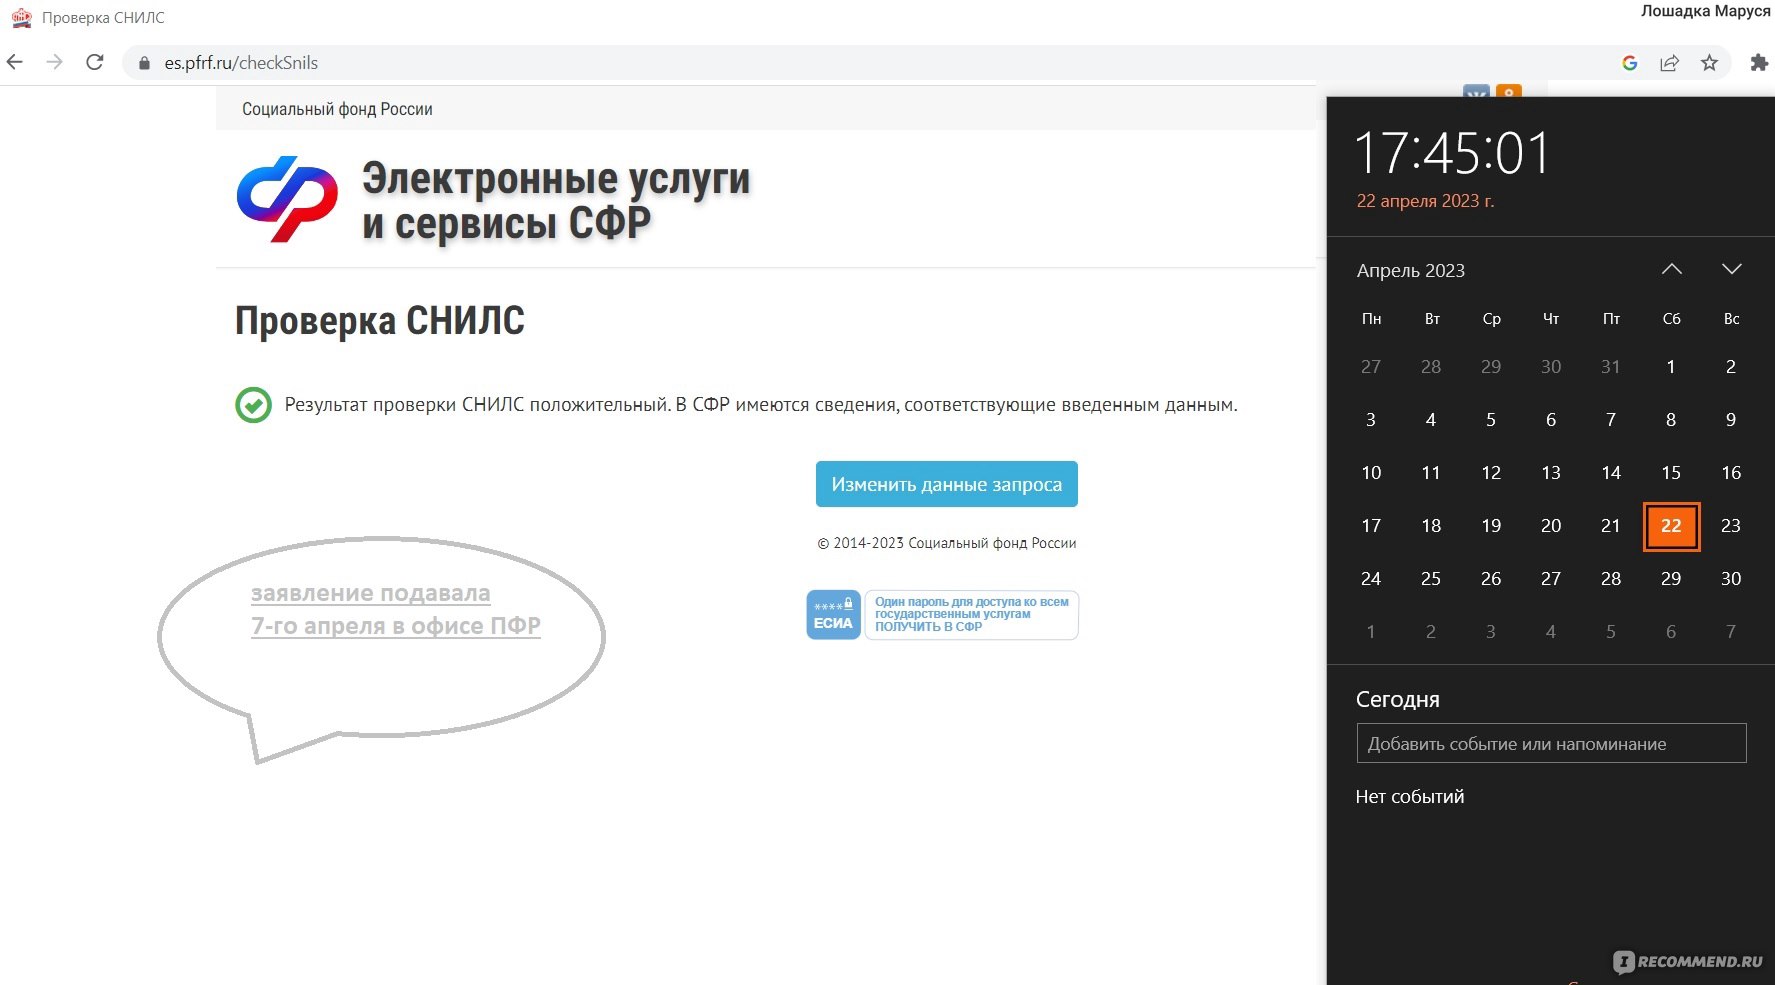The image size is (1775, 985).
Task: Open the Получить в СФР banner link
Action: click(x=971, y=615)
